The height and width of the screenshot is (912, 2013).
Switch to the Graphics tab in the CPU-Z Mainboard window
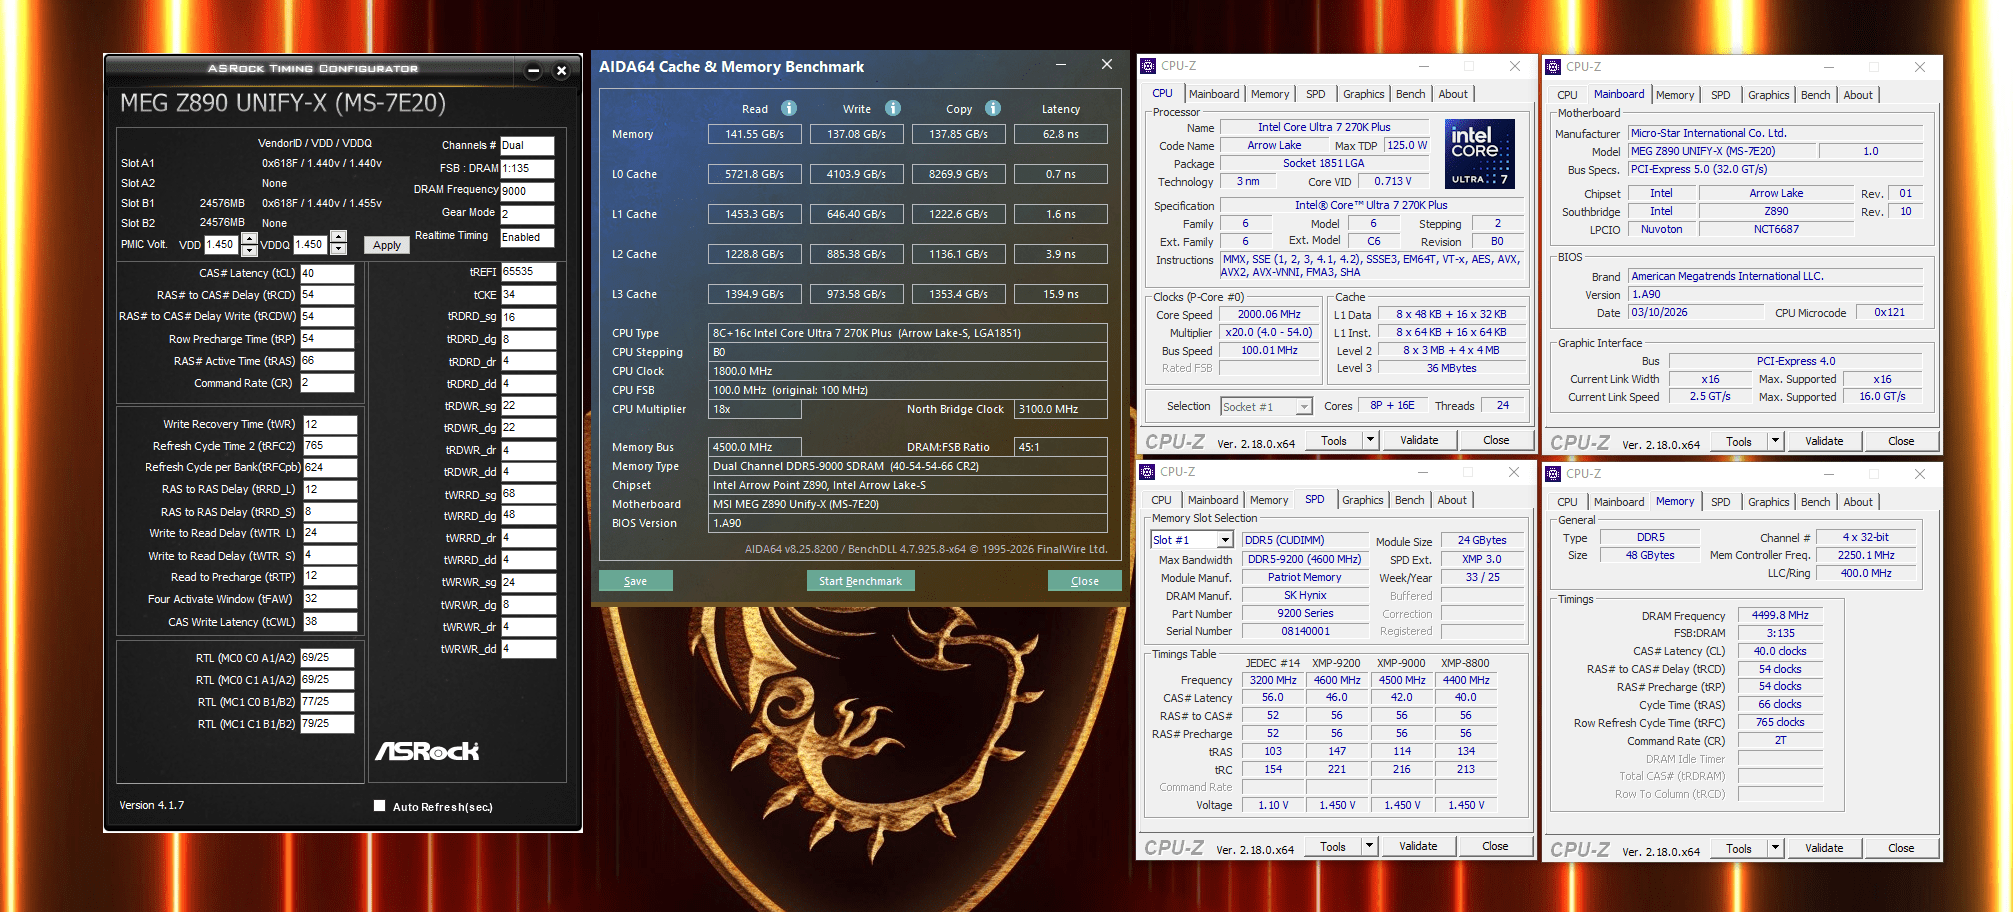(x=1768, y=95)
